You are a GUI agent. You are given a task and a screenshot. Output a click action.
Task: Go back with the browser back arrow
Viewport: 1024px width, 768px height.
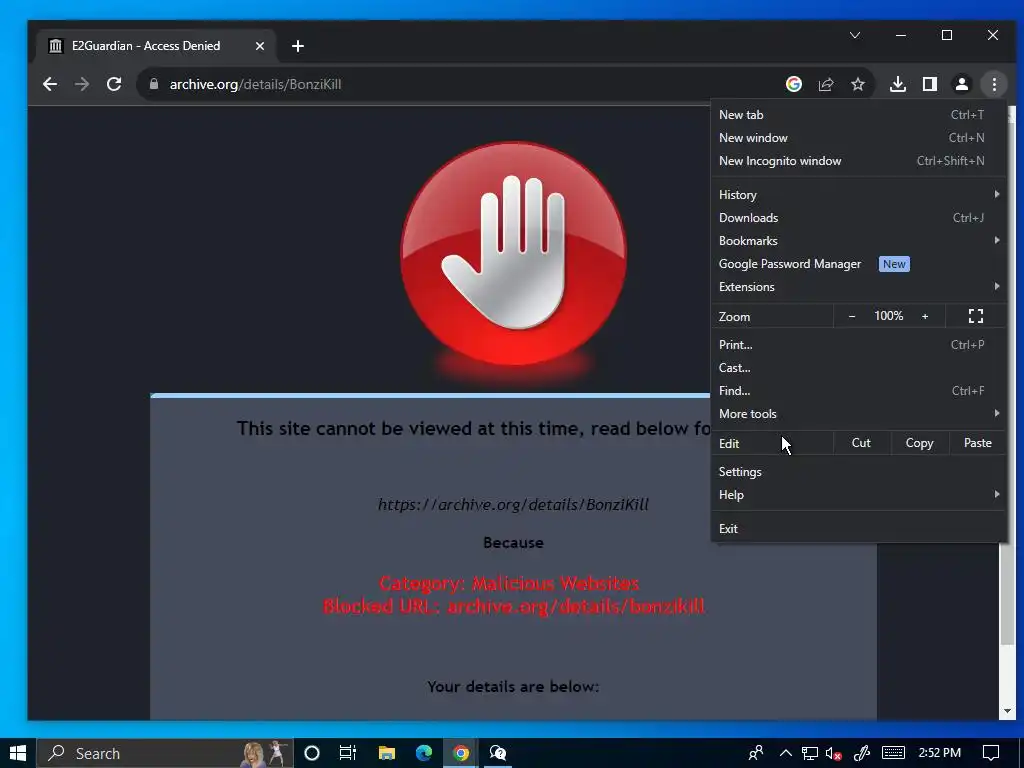tap(50, 84)
